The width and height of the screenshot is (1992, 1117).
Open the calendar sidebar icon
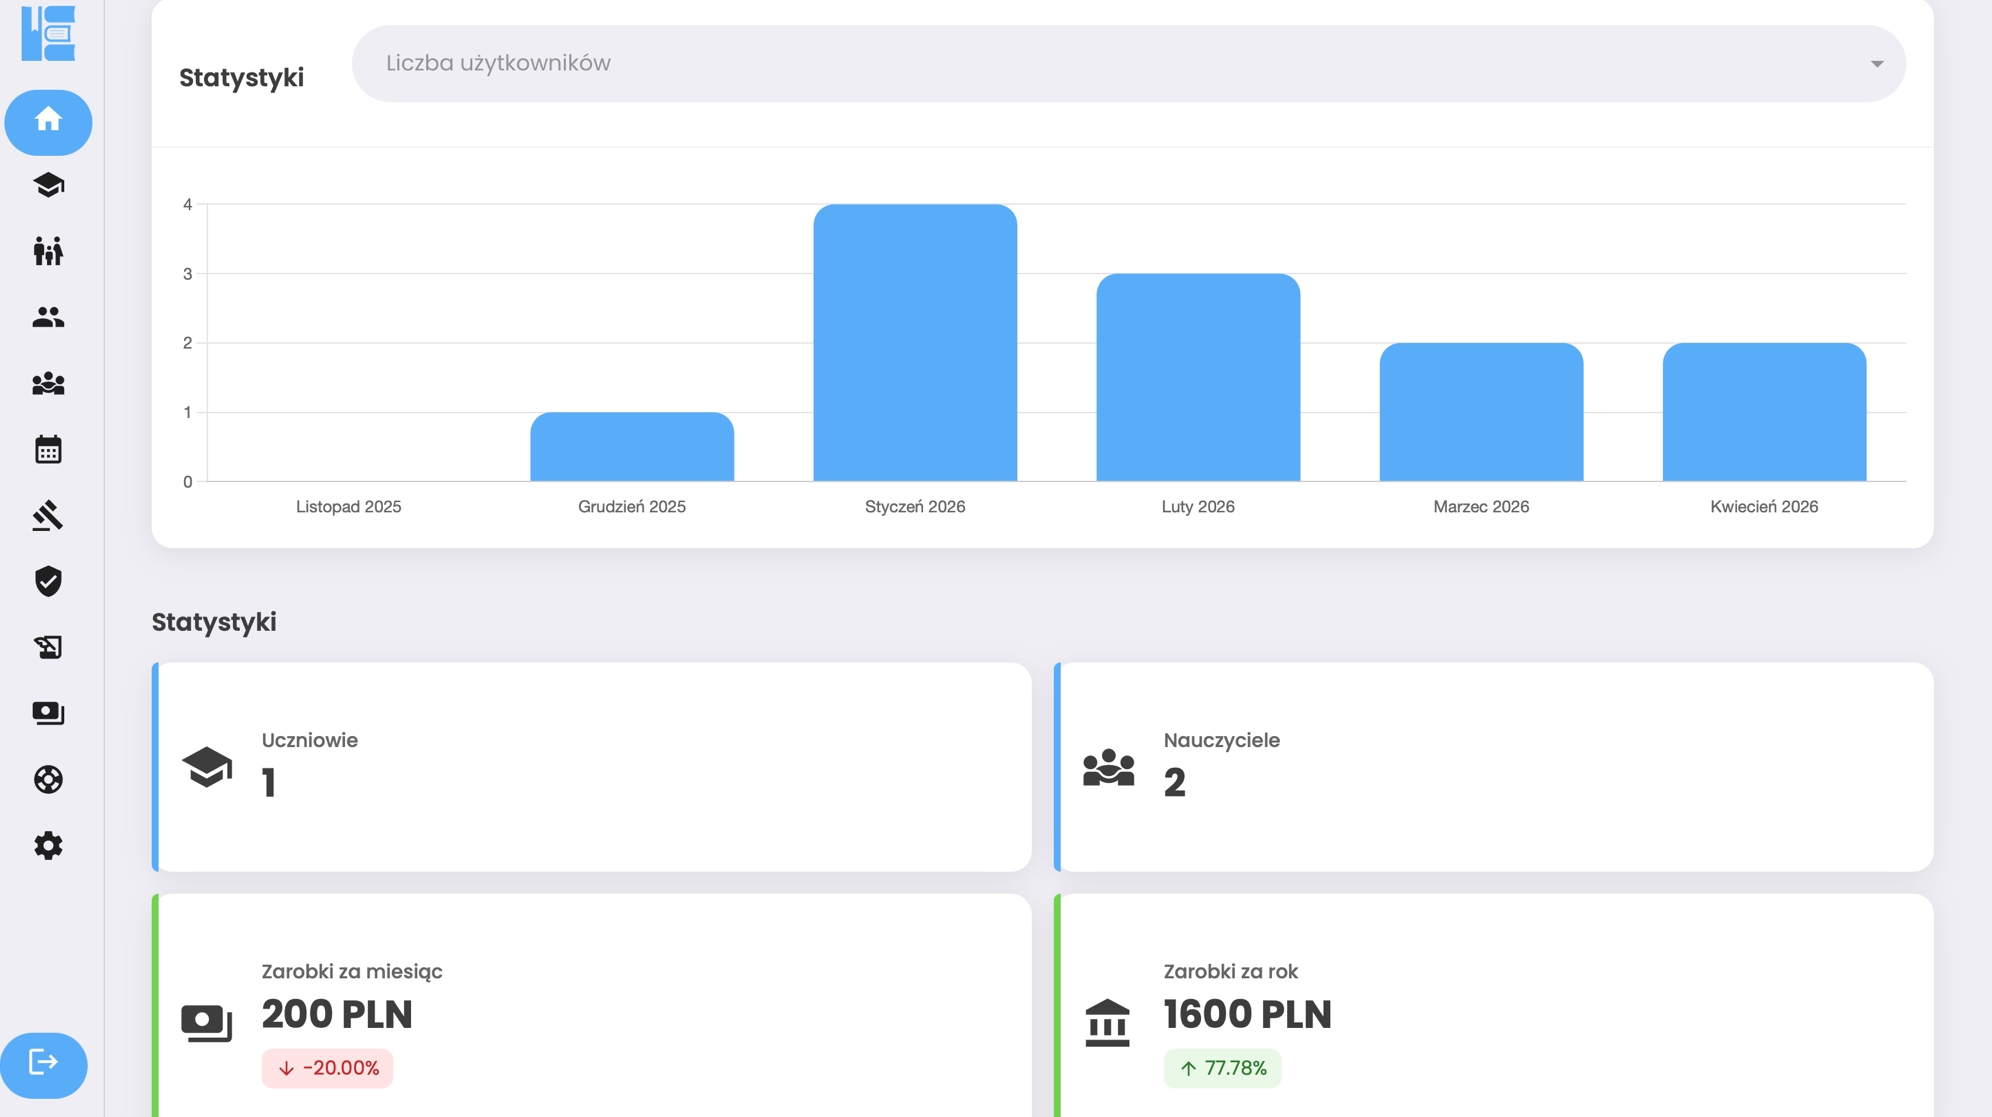(48, 449)
